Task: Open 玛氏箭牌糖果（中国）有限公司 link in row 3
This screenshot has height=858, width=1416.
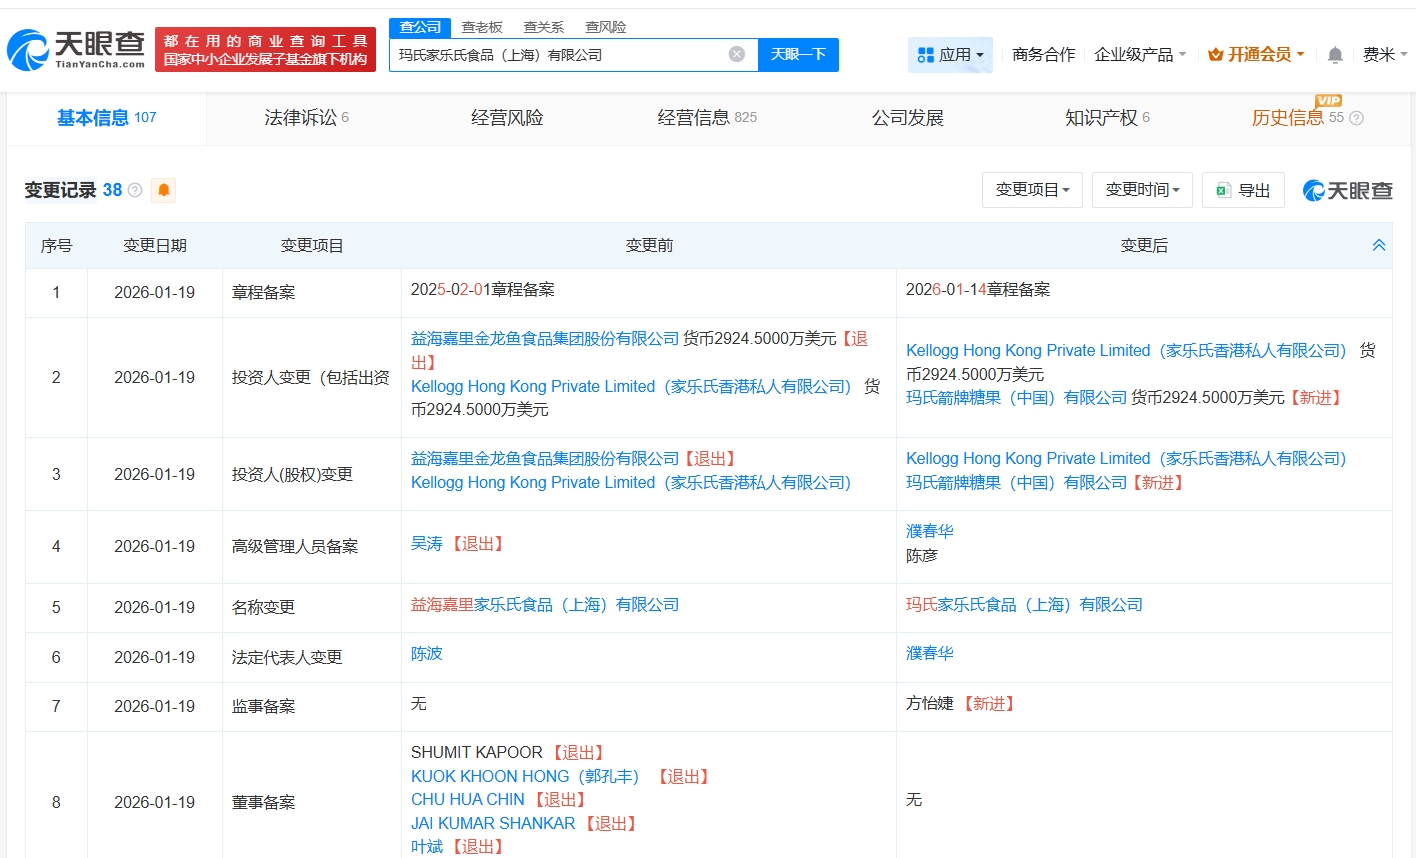Action: 1016,483
